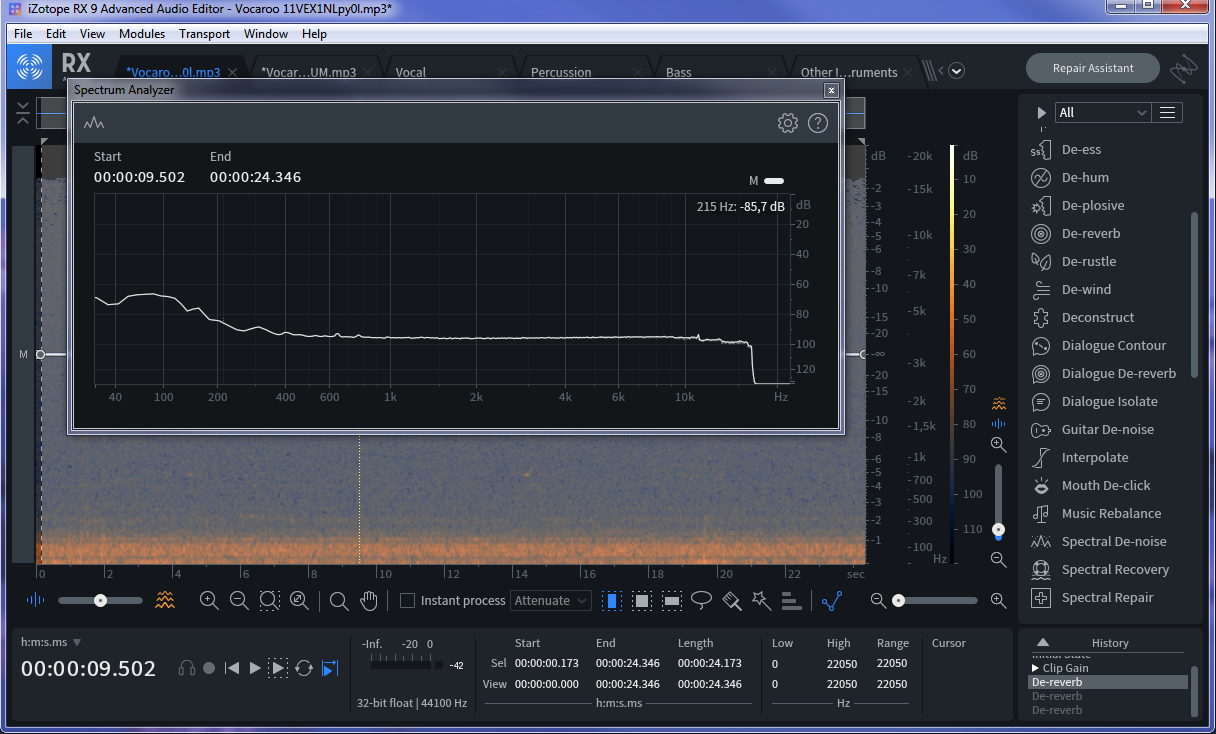Zoom to the current selection
The image size is (1216, 734).
click(269, 601)
